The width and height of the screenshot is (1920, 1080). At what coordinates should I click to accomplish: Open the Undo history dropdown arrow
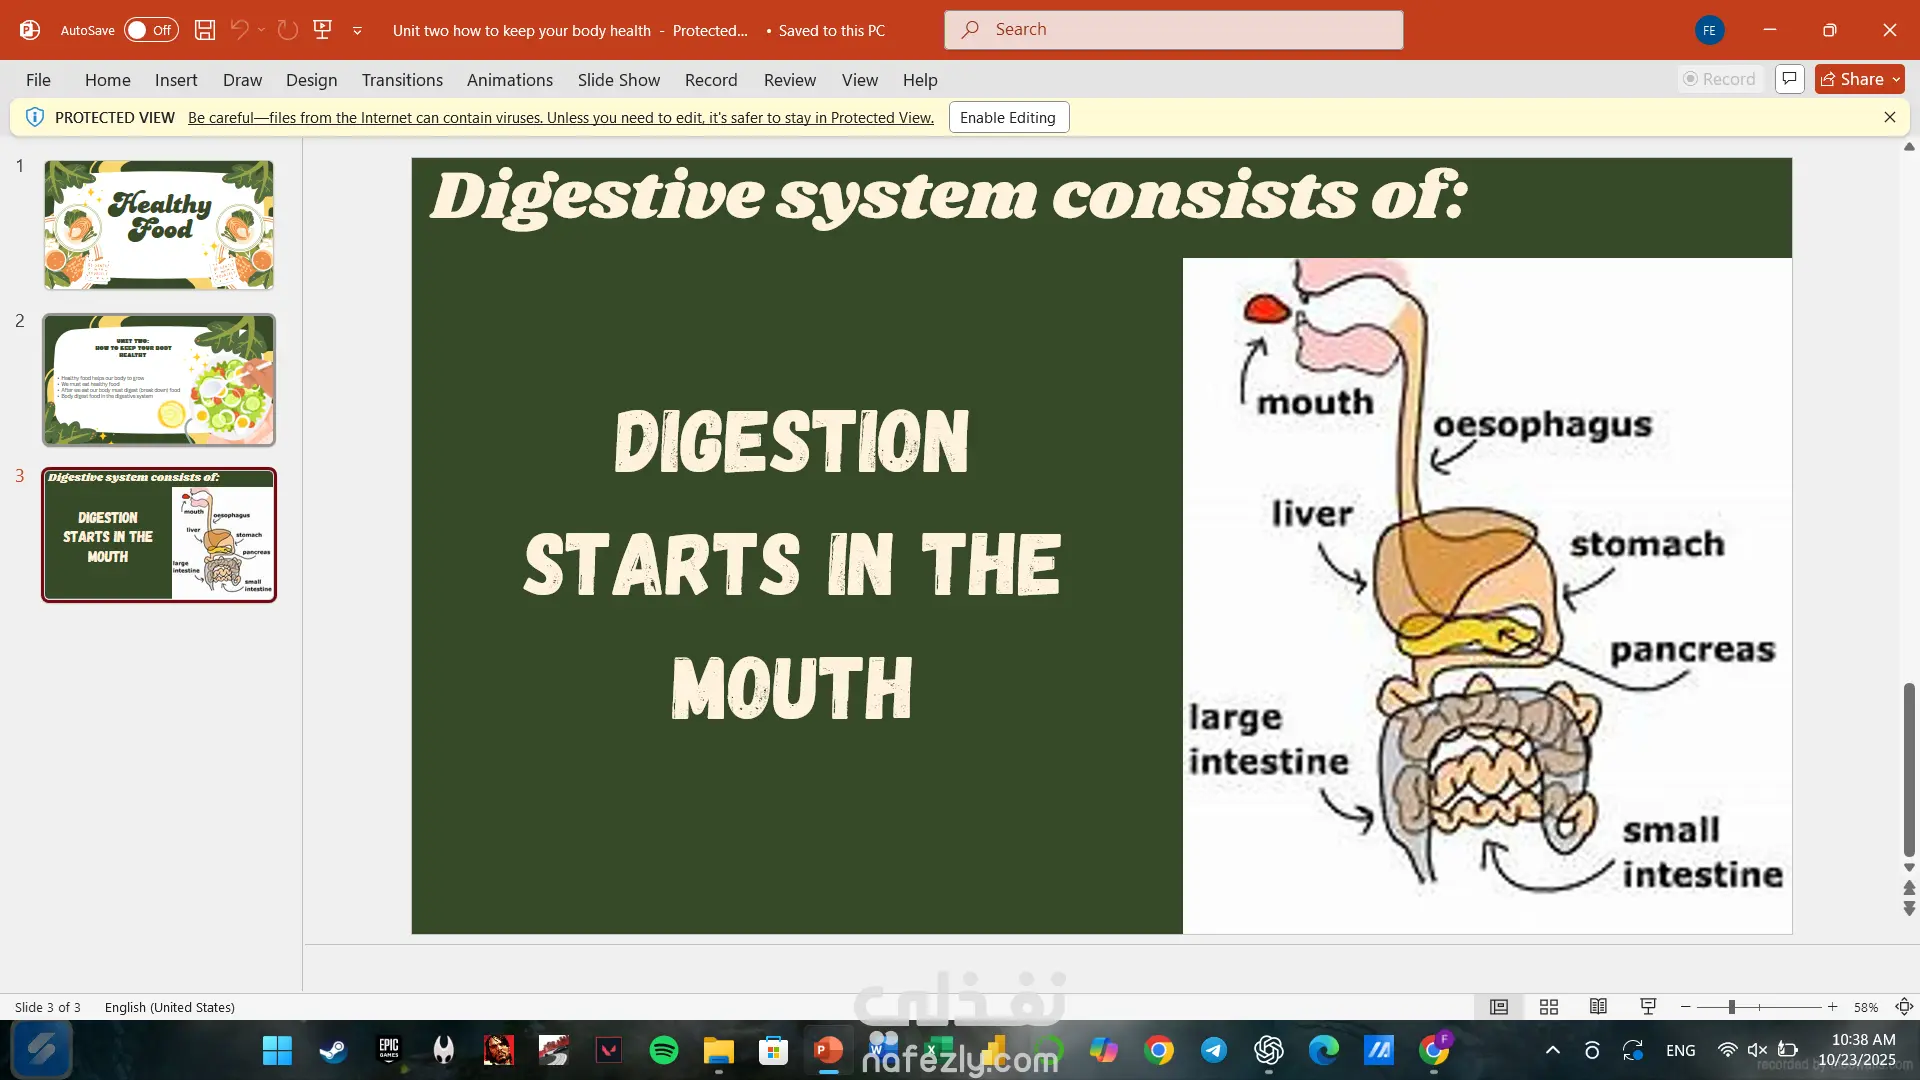pyautogui.click(x=261, y=30)
